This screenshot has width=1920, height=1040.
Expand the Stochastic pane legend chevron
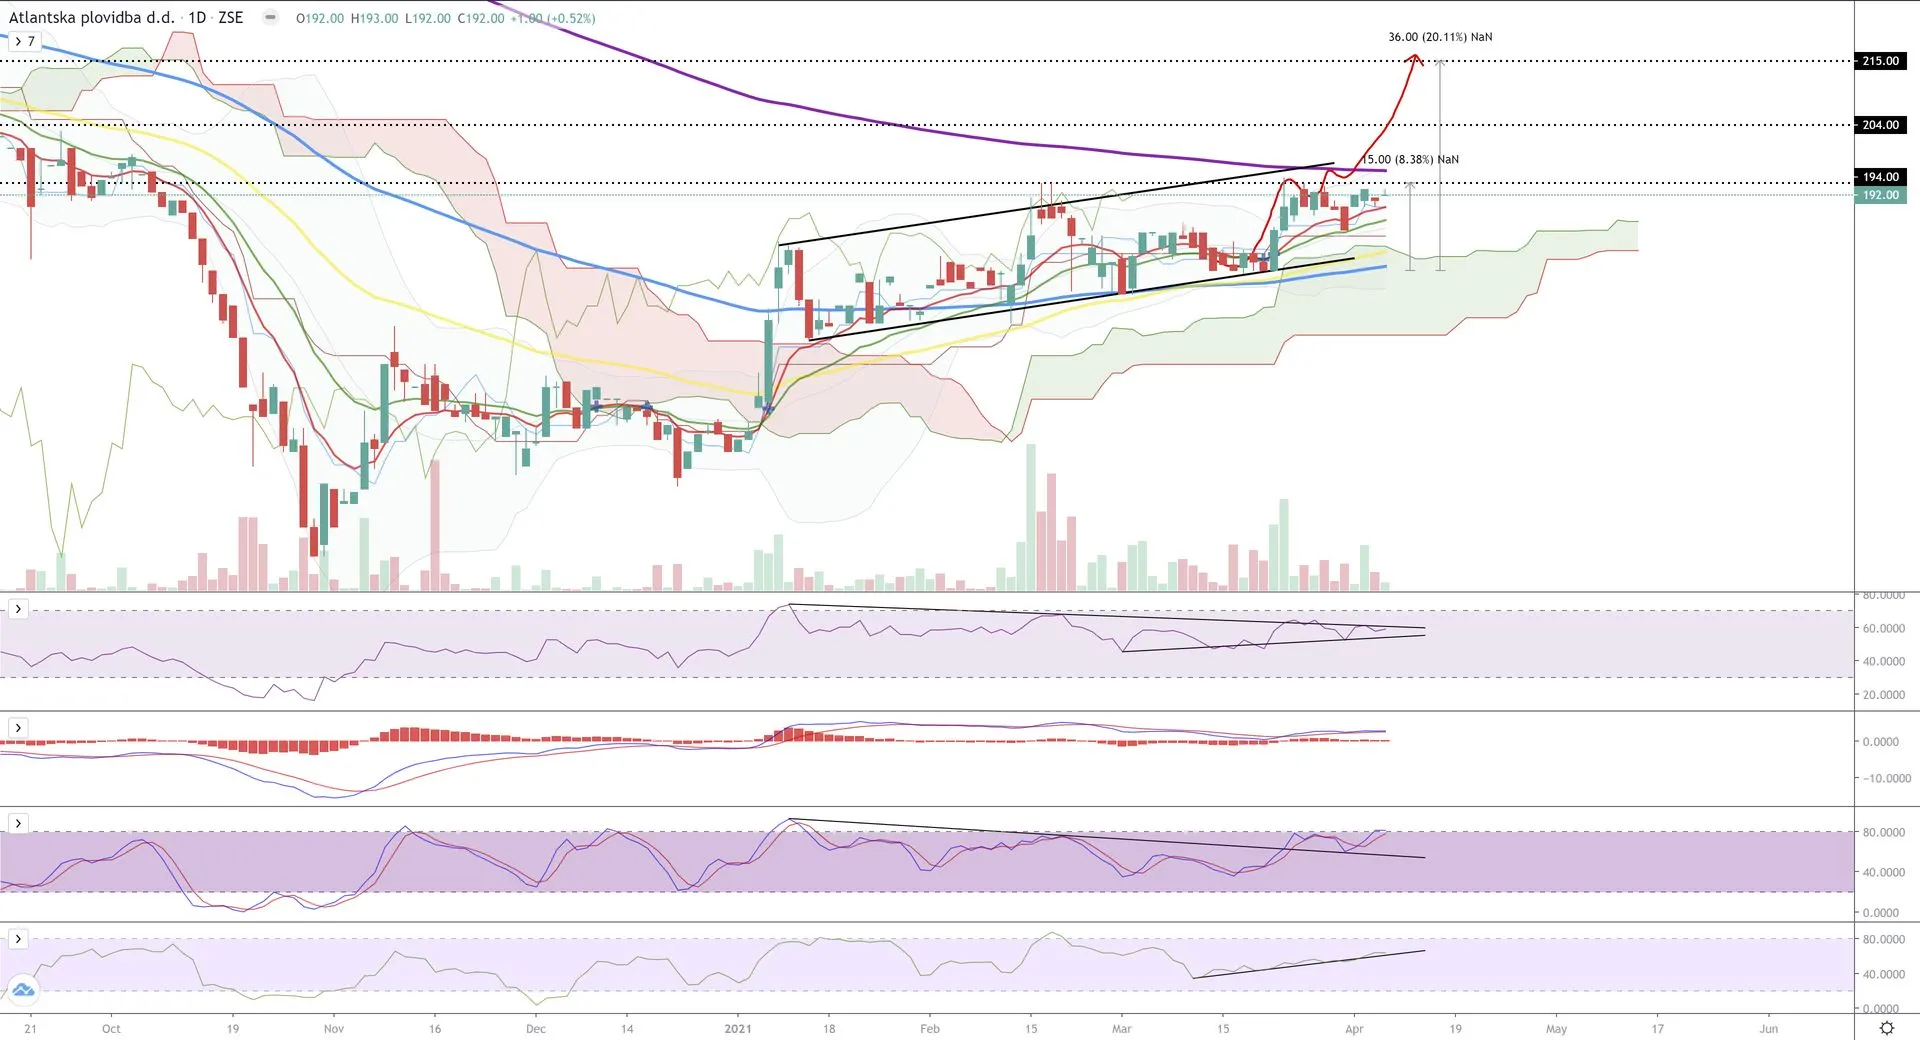point(18,823)
